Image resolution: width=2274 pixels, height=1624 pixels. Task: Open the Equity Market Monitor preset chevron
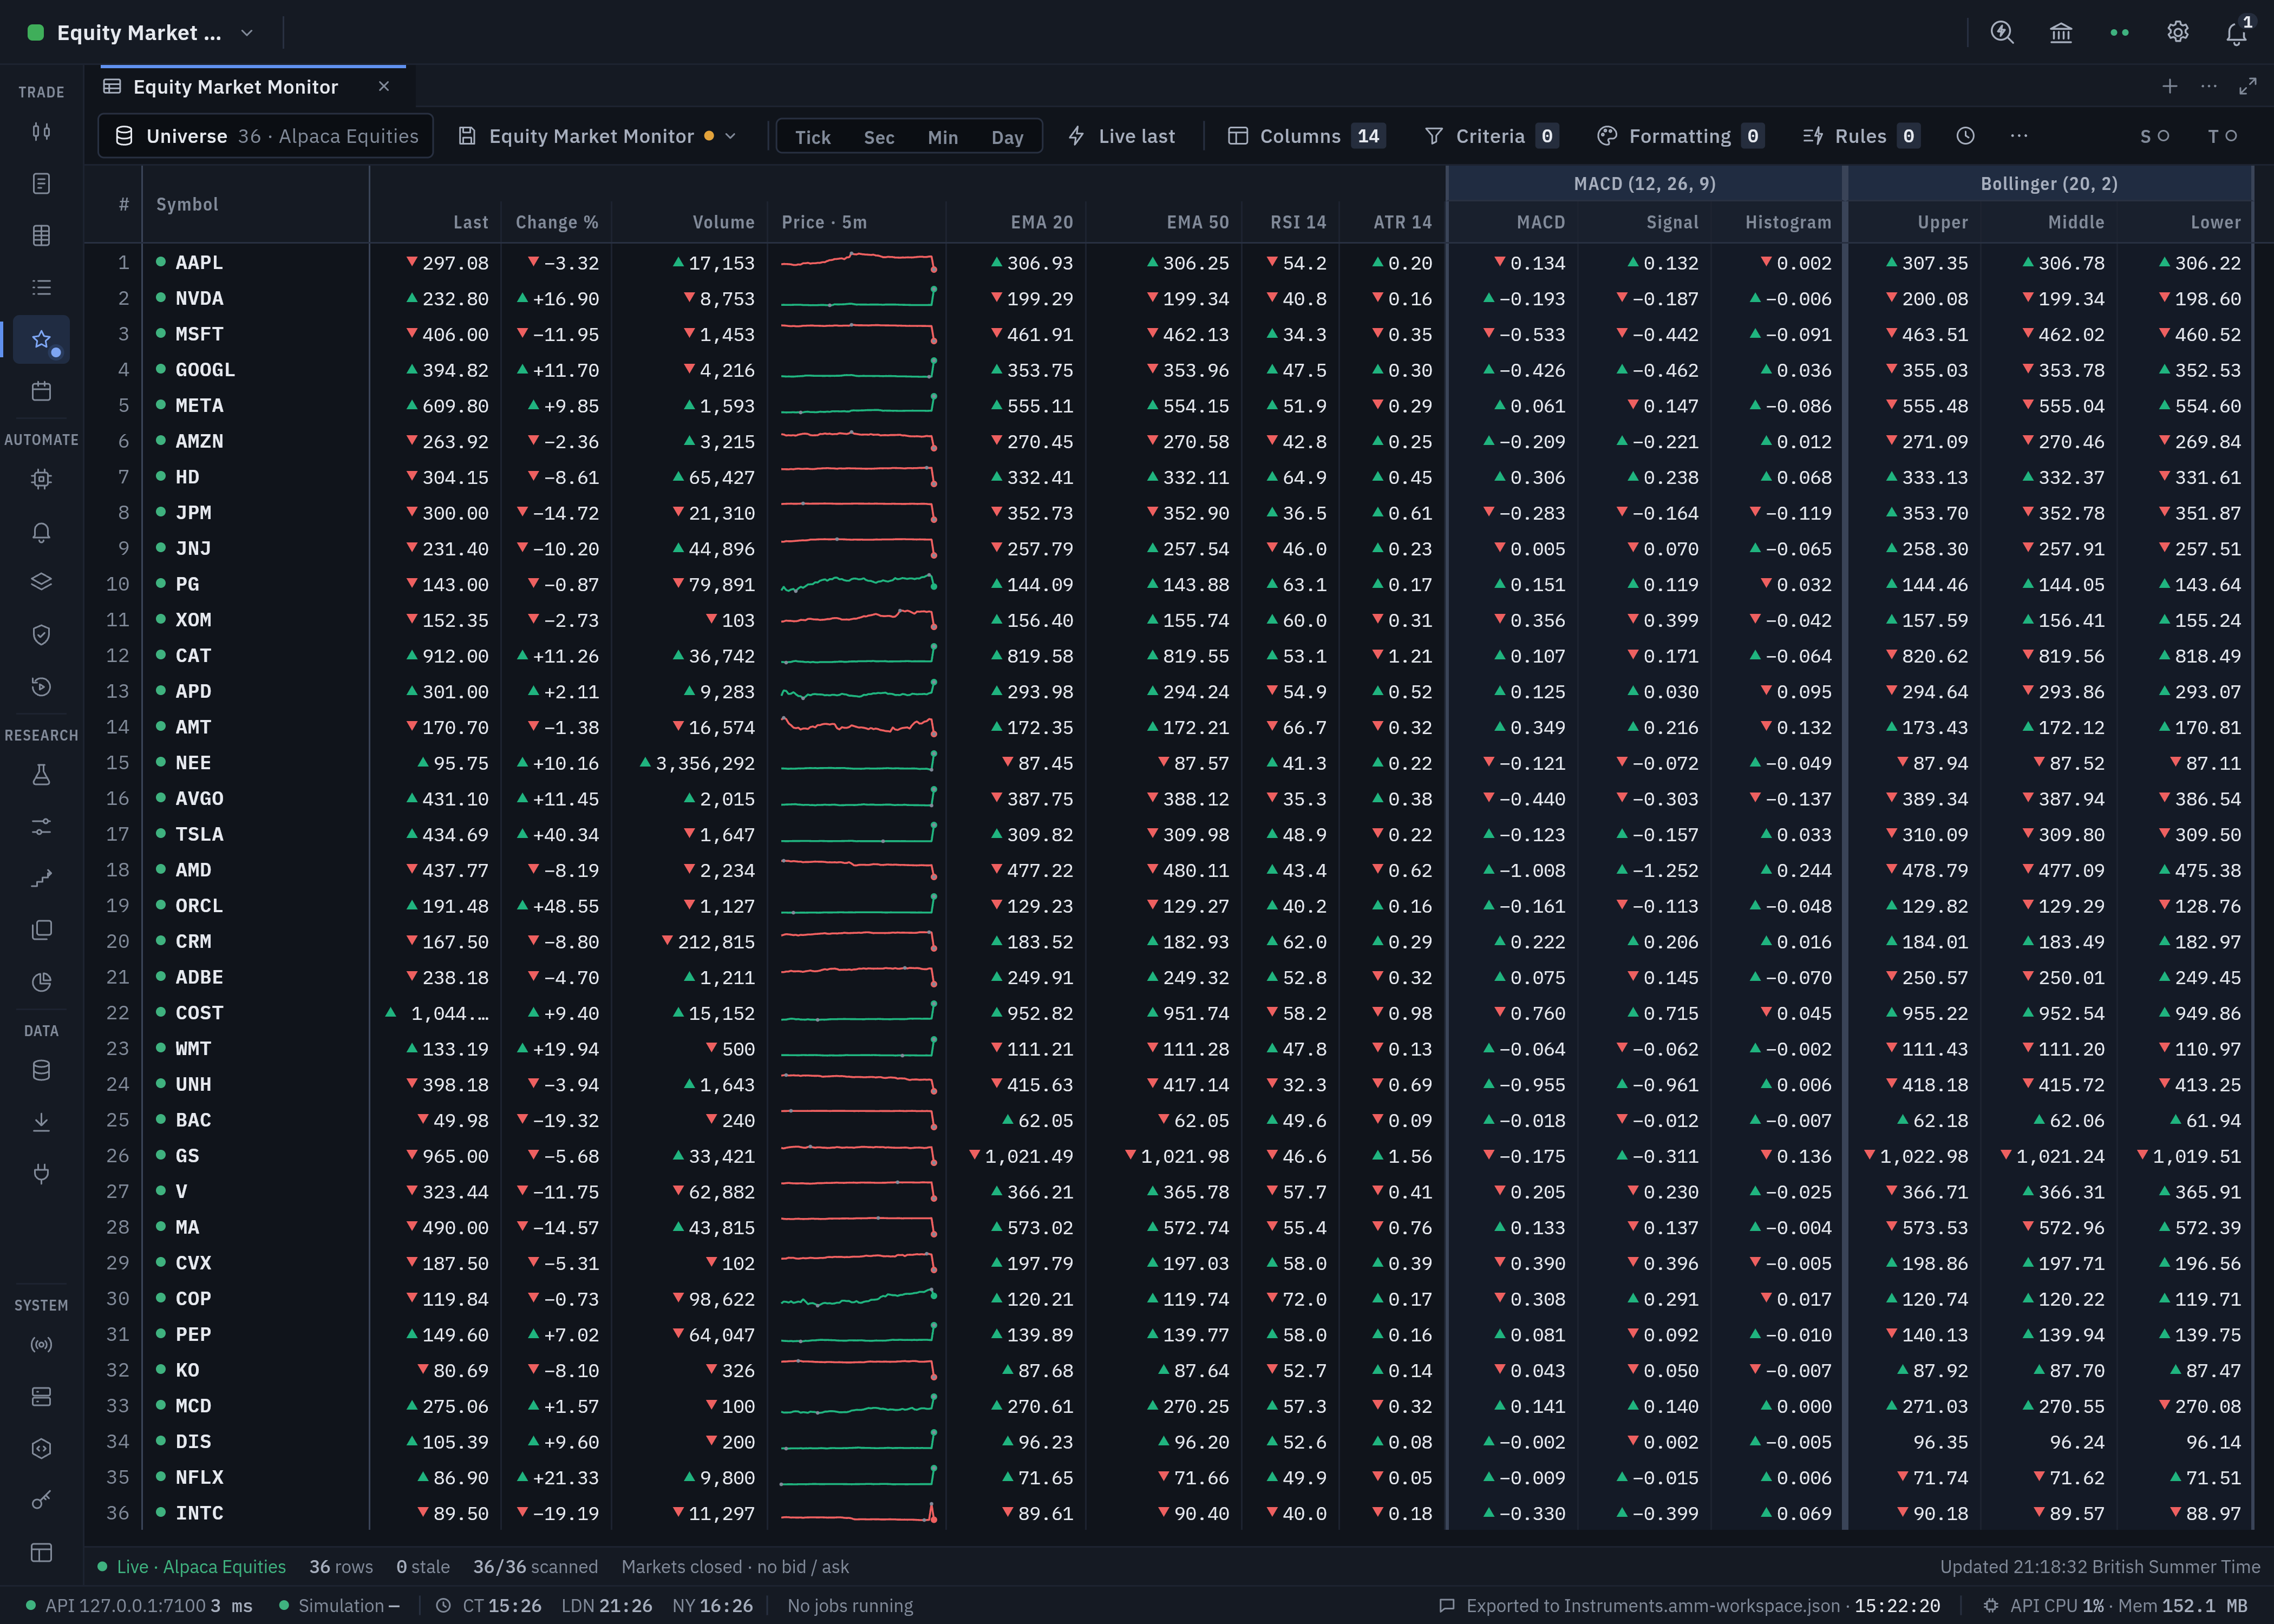[730, 136]
